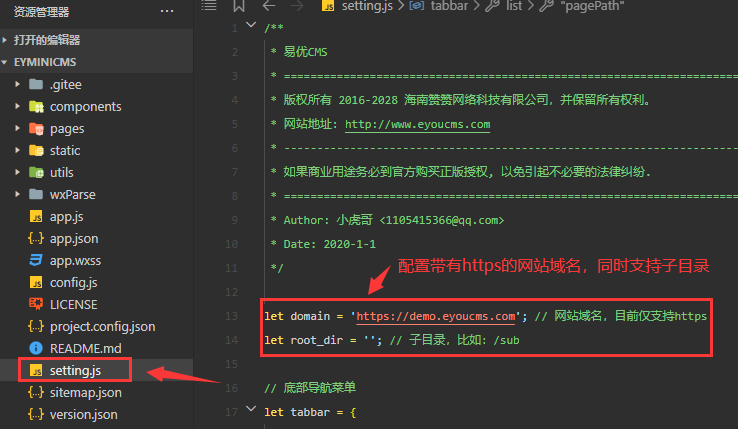Viewport: 738px width, 429px height.
Task: Click the outline list icon in editor toolbar
Action: click(209, 5)
